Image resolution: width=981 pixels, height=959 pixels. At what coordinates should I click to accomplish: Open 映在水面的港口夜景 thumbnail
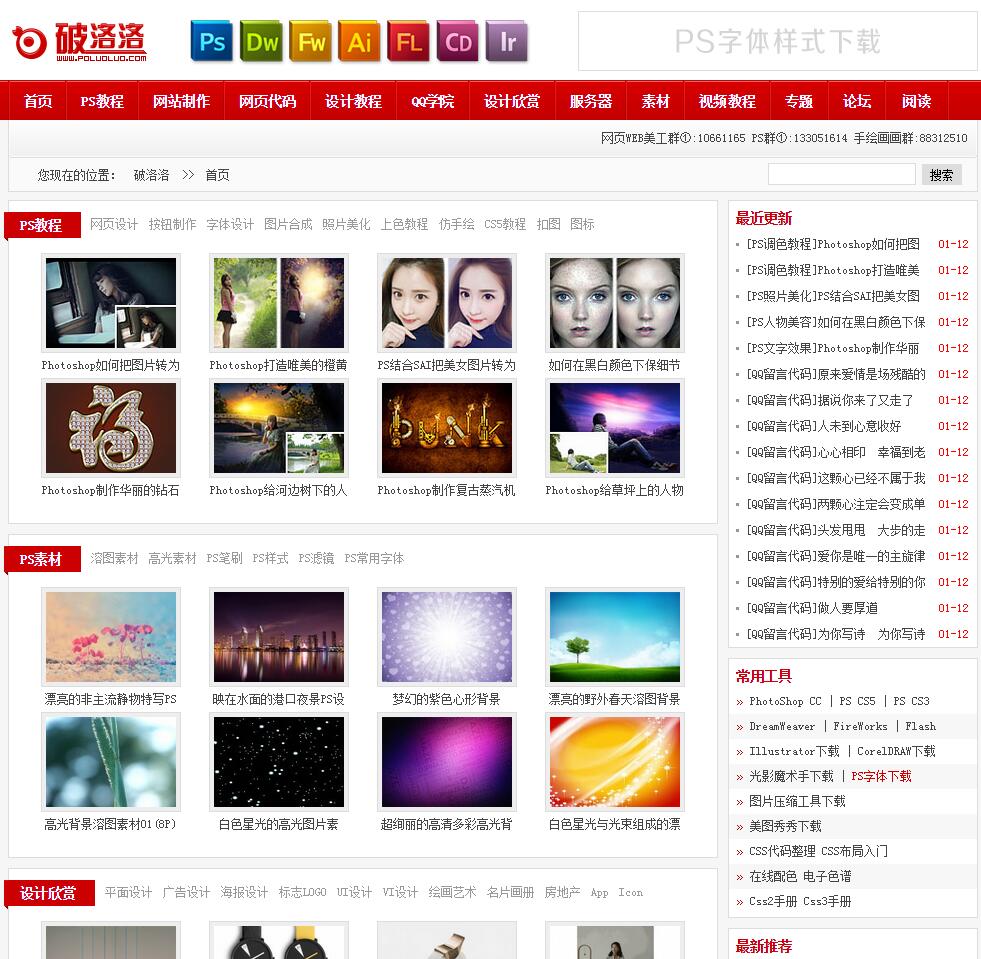(x=278, y=637)
